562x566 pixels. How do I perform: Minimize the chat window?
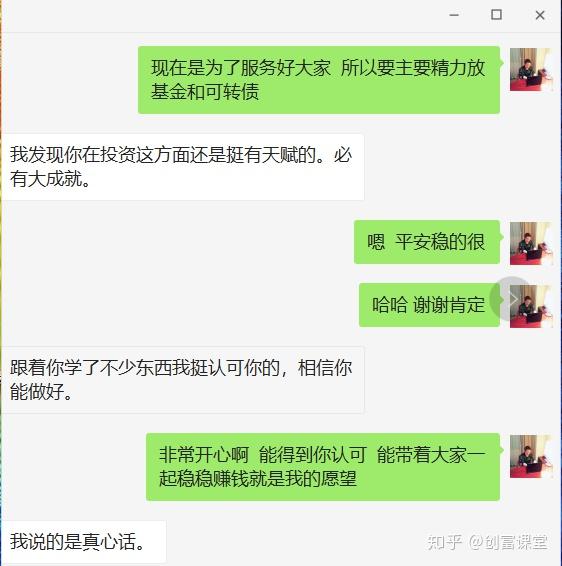tap(454, 15)
